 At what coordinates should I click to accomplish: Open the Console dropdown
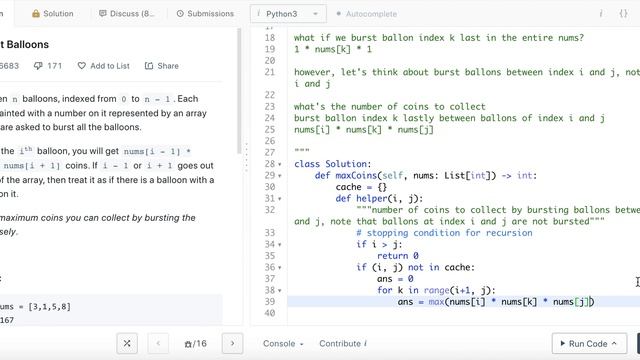coord(283,344)
